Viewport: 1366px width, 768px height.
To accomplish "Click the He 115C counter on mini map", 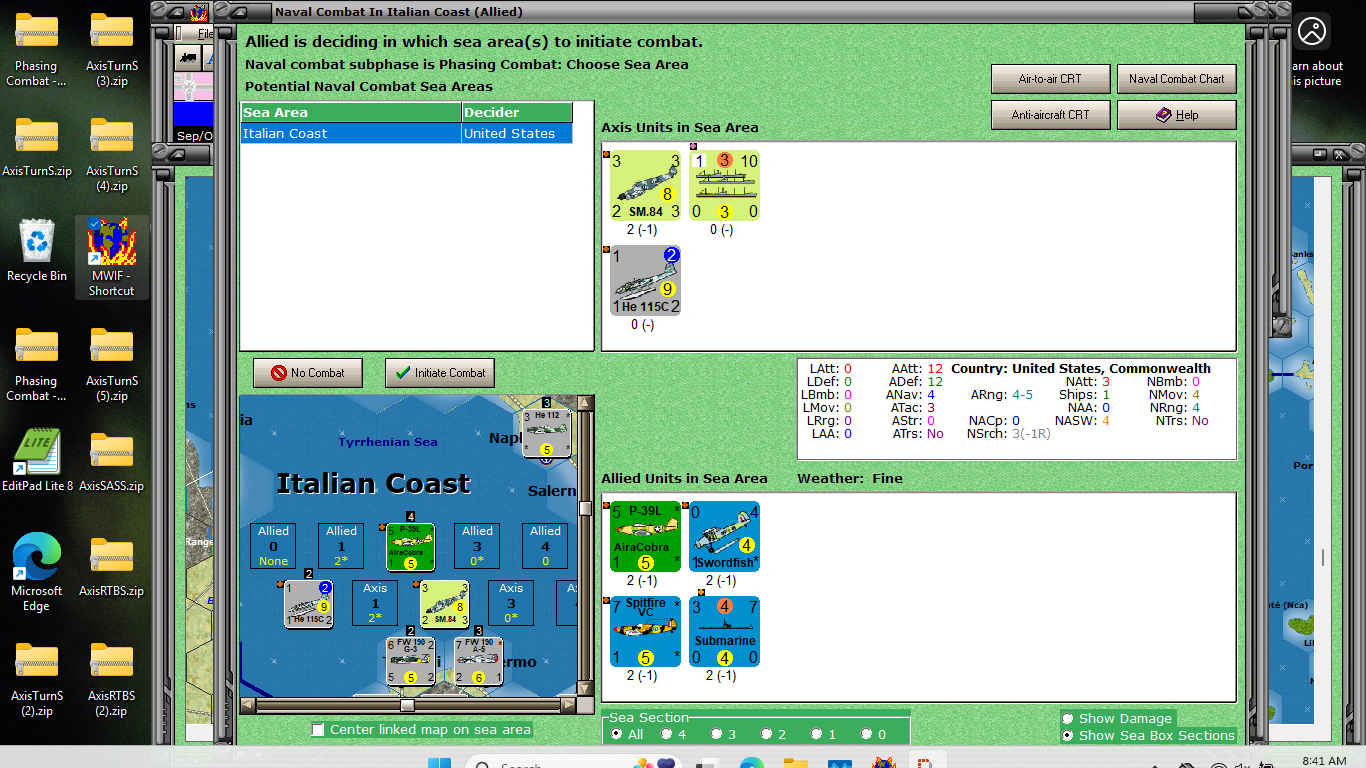I will pos(308,603).
